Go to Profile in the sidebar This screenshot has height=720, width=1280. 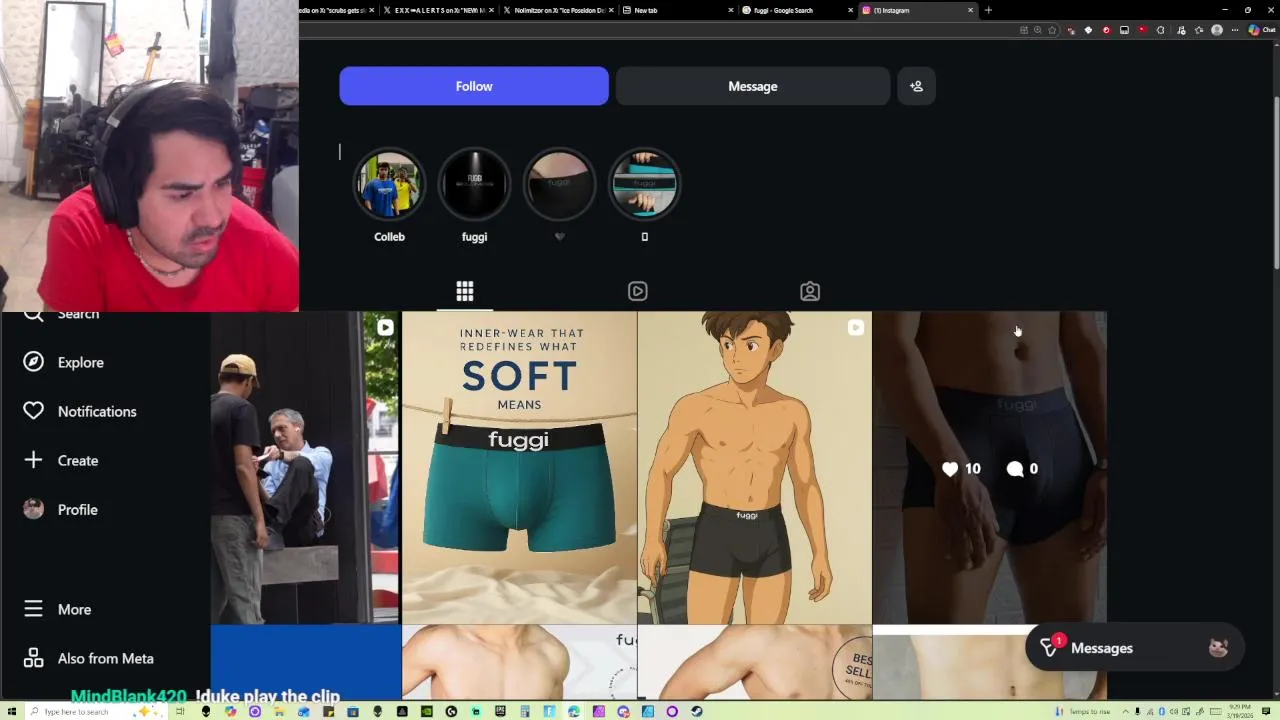coord(61,509)
